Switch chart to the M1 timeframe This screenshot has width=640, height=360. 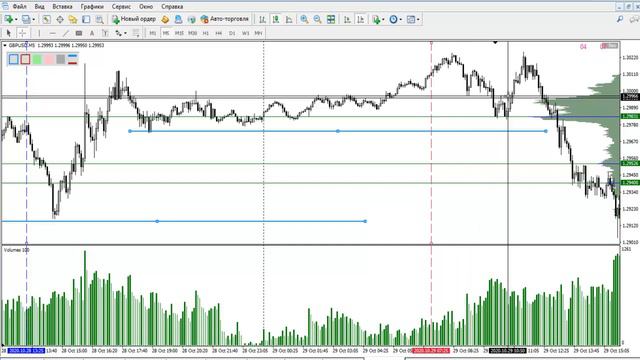coord(153,33)
